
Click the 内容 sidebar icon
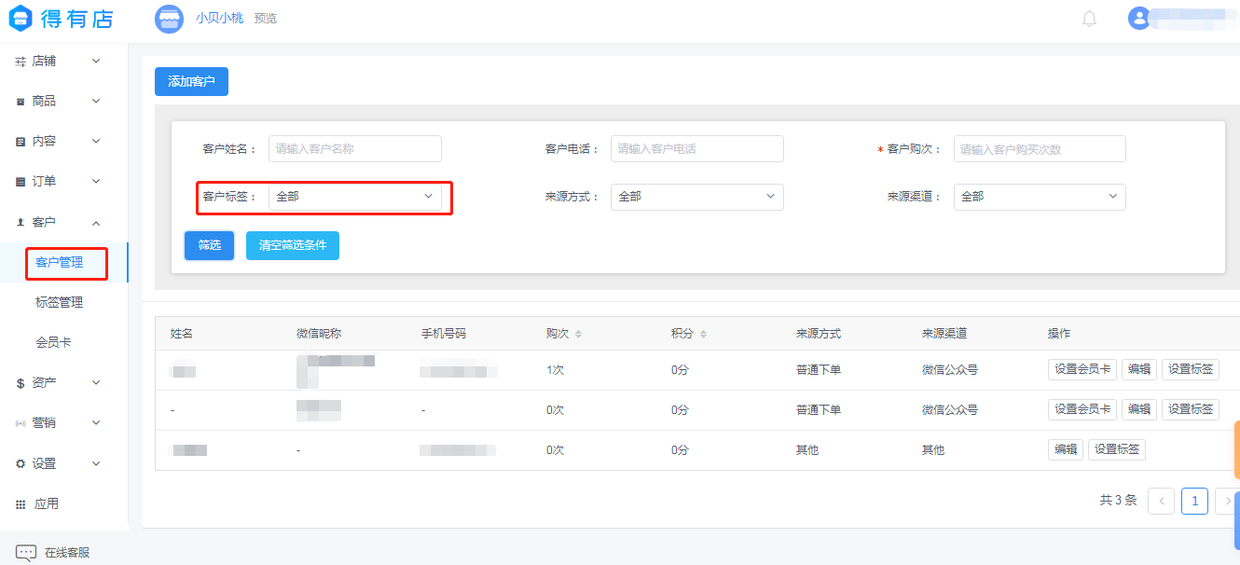click(x=20, y=142)
